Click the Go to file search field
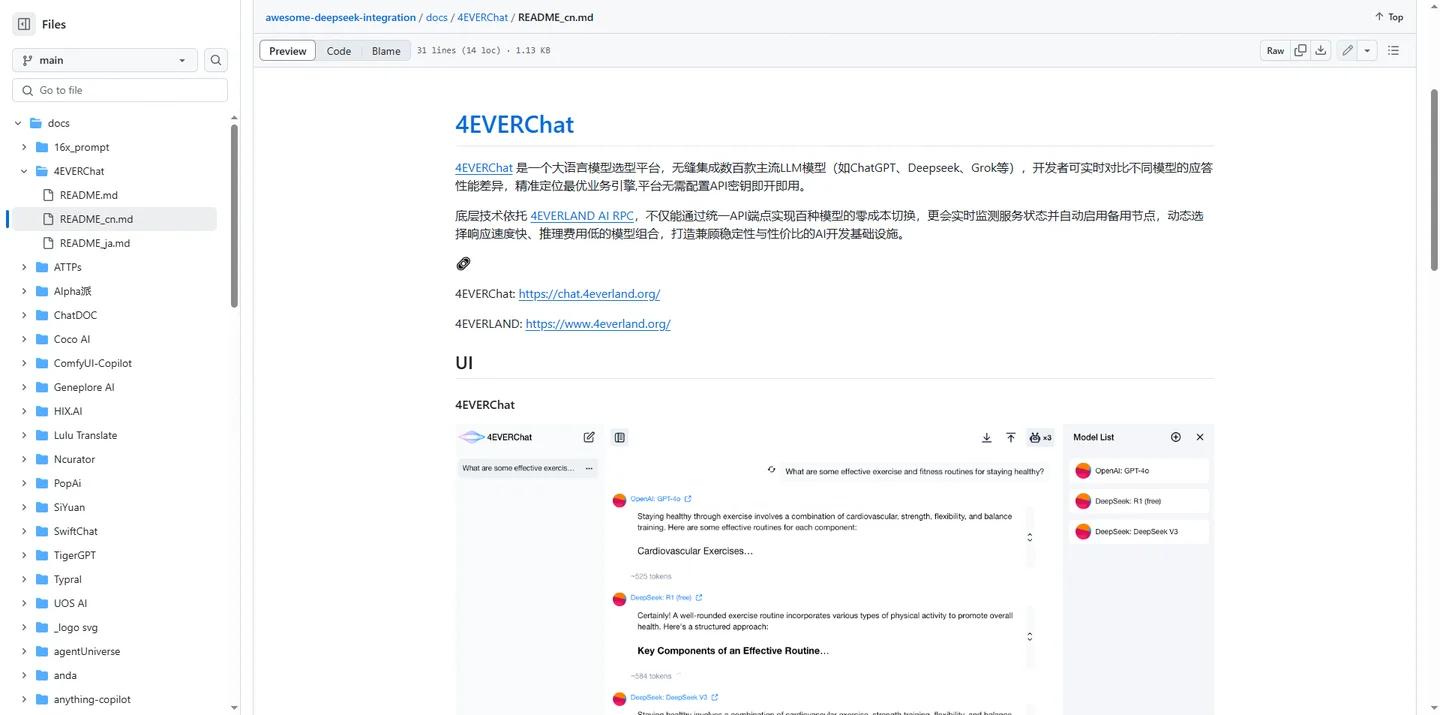 (x=120, y=90)
